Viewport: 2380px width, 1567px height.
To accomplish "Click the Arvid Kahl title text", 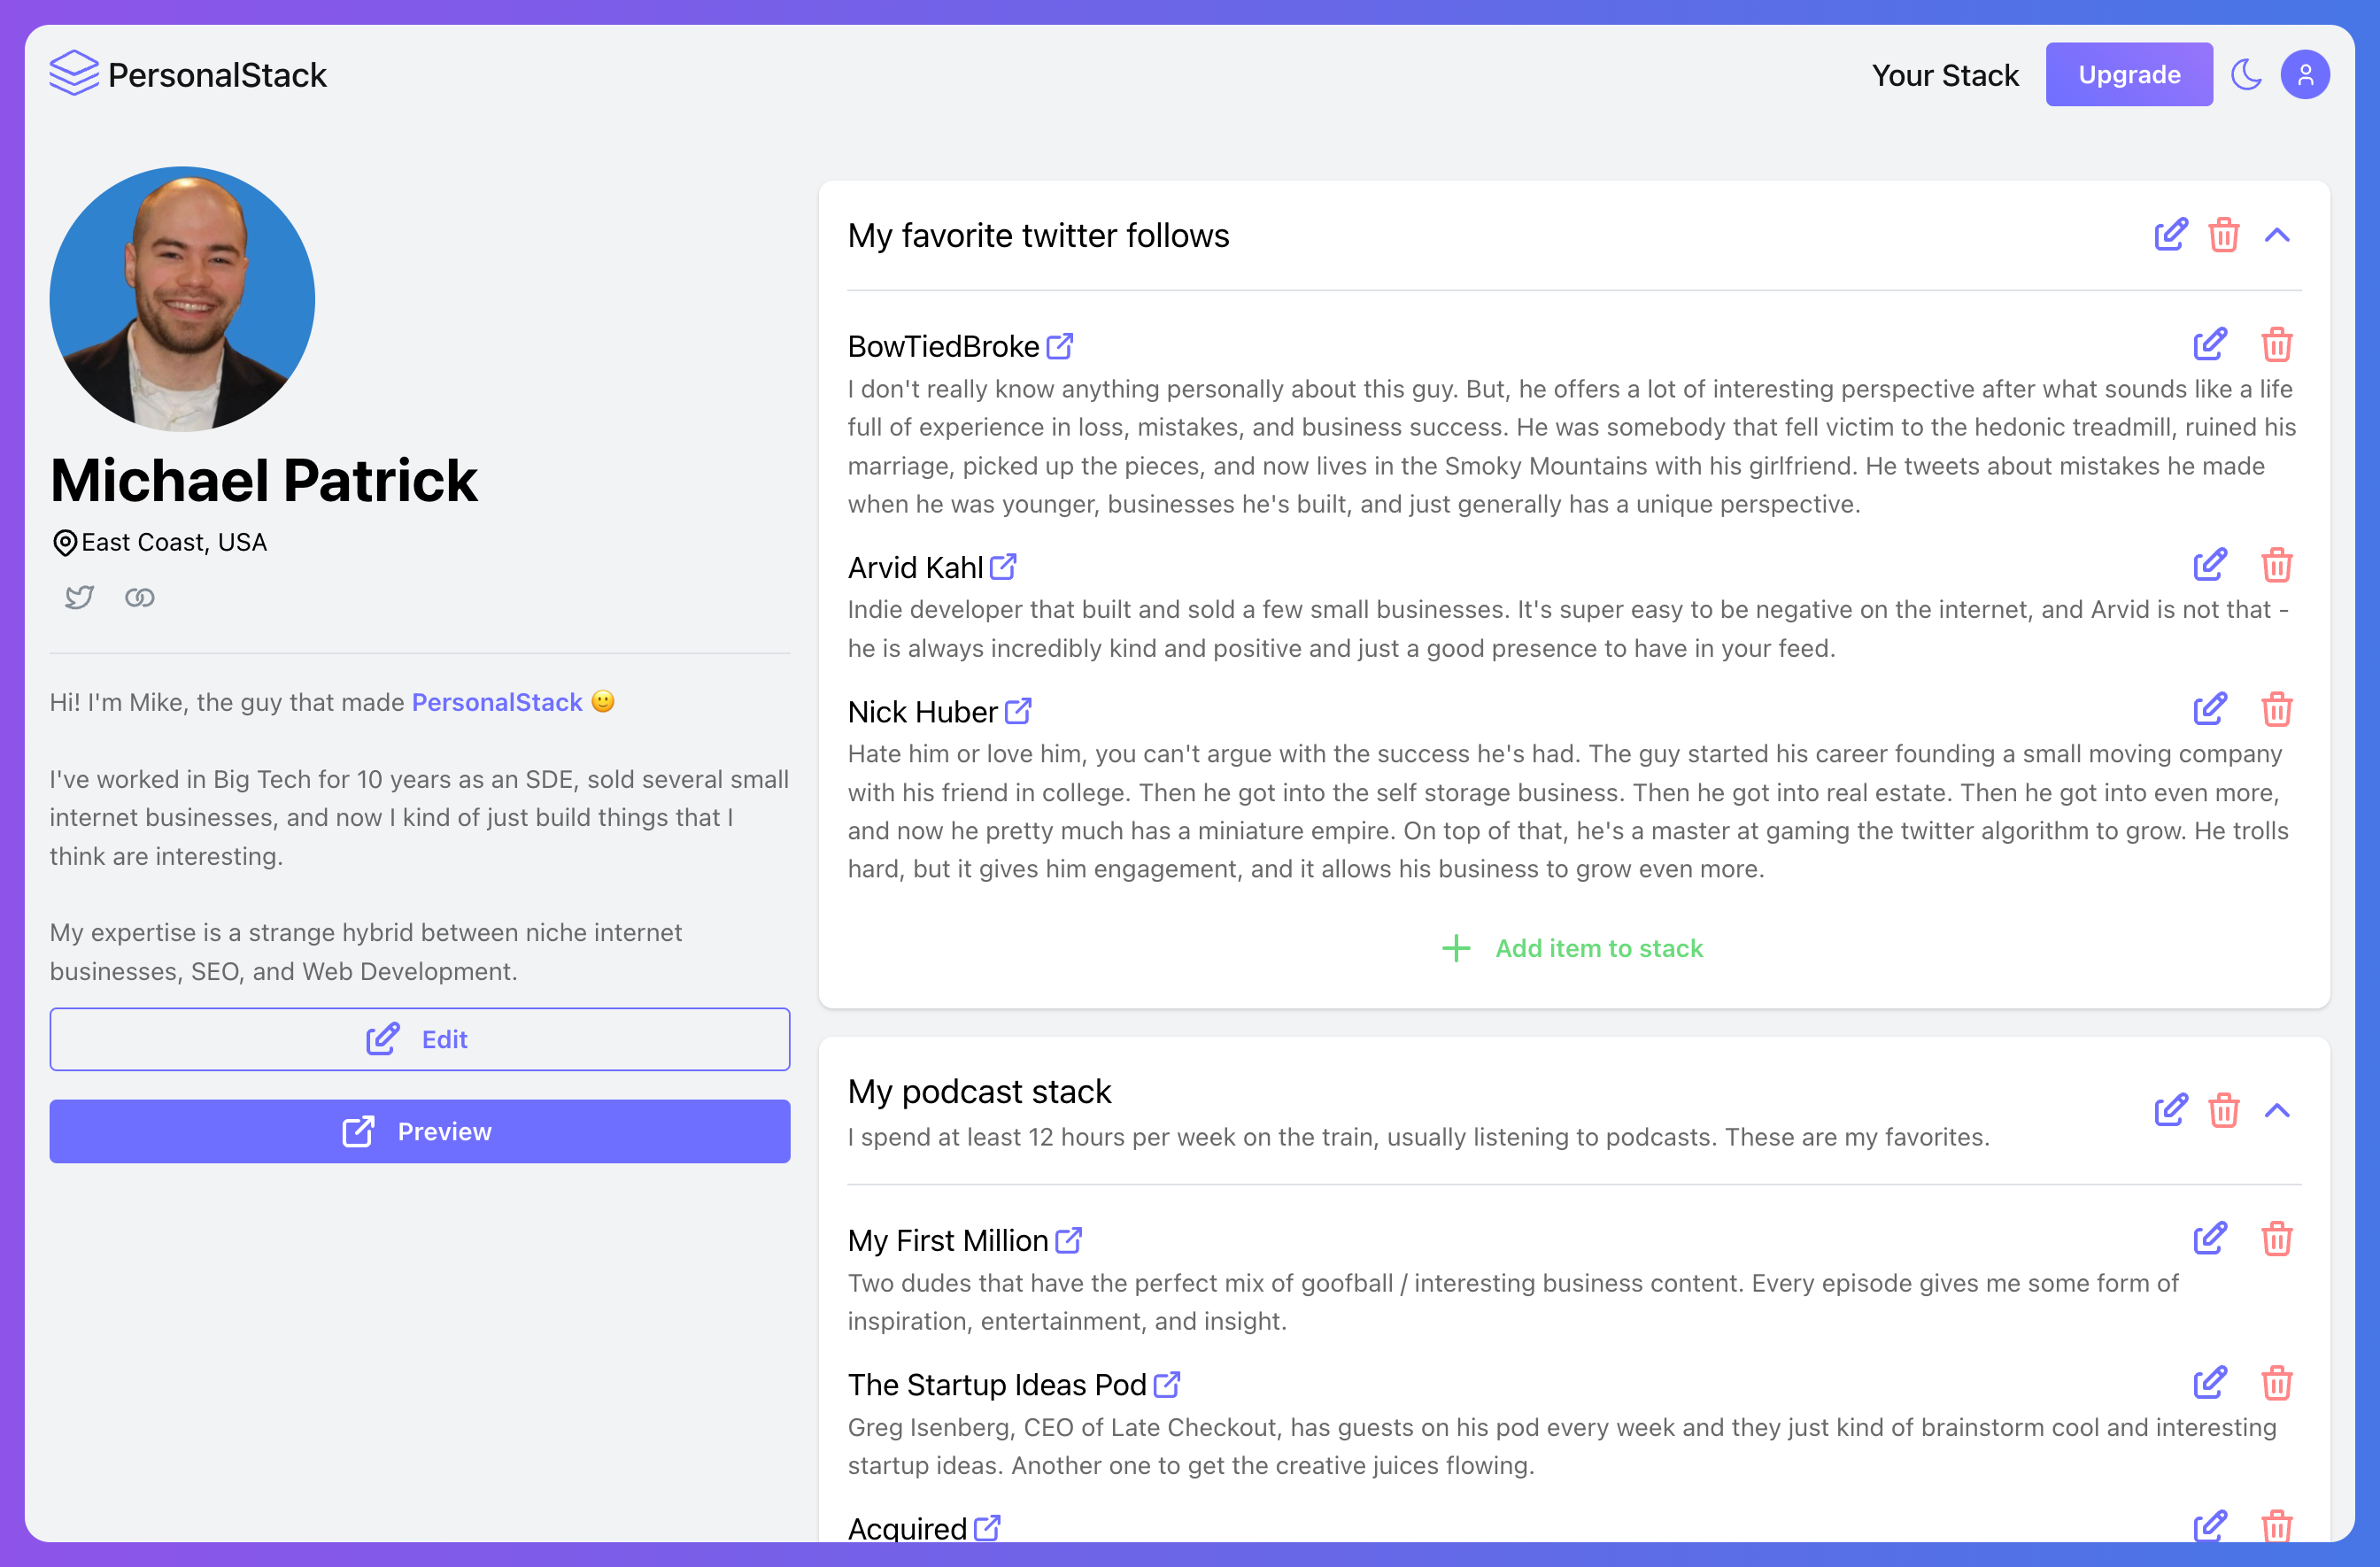I will tap(915, 567).
